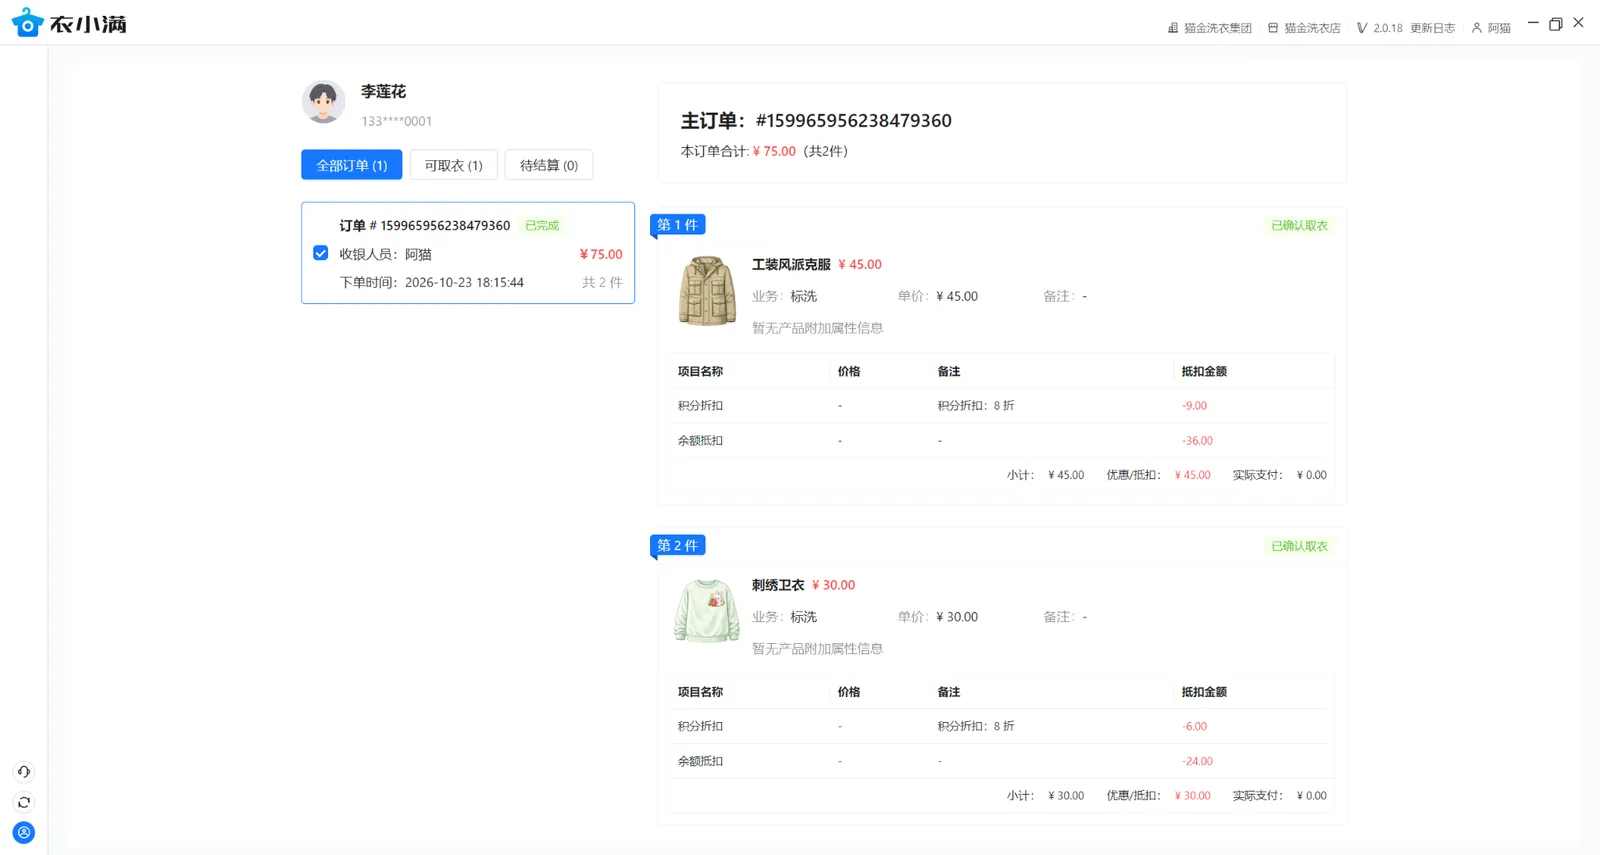1600x855 pixels.
Task: Click item name 刺绣卫衣
Action: tap(778, 585)
